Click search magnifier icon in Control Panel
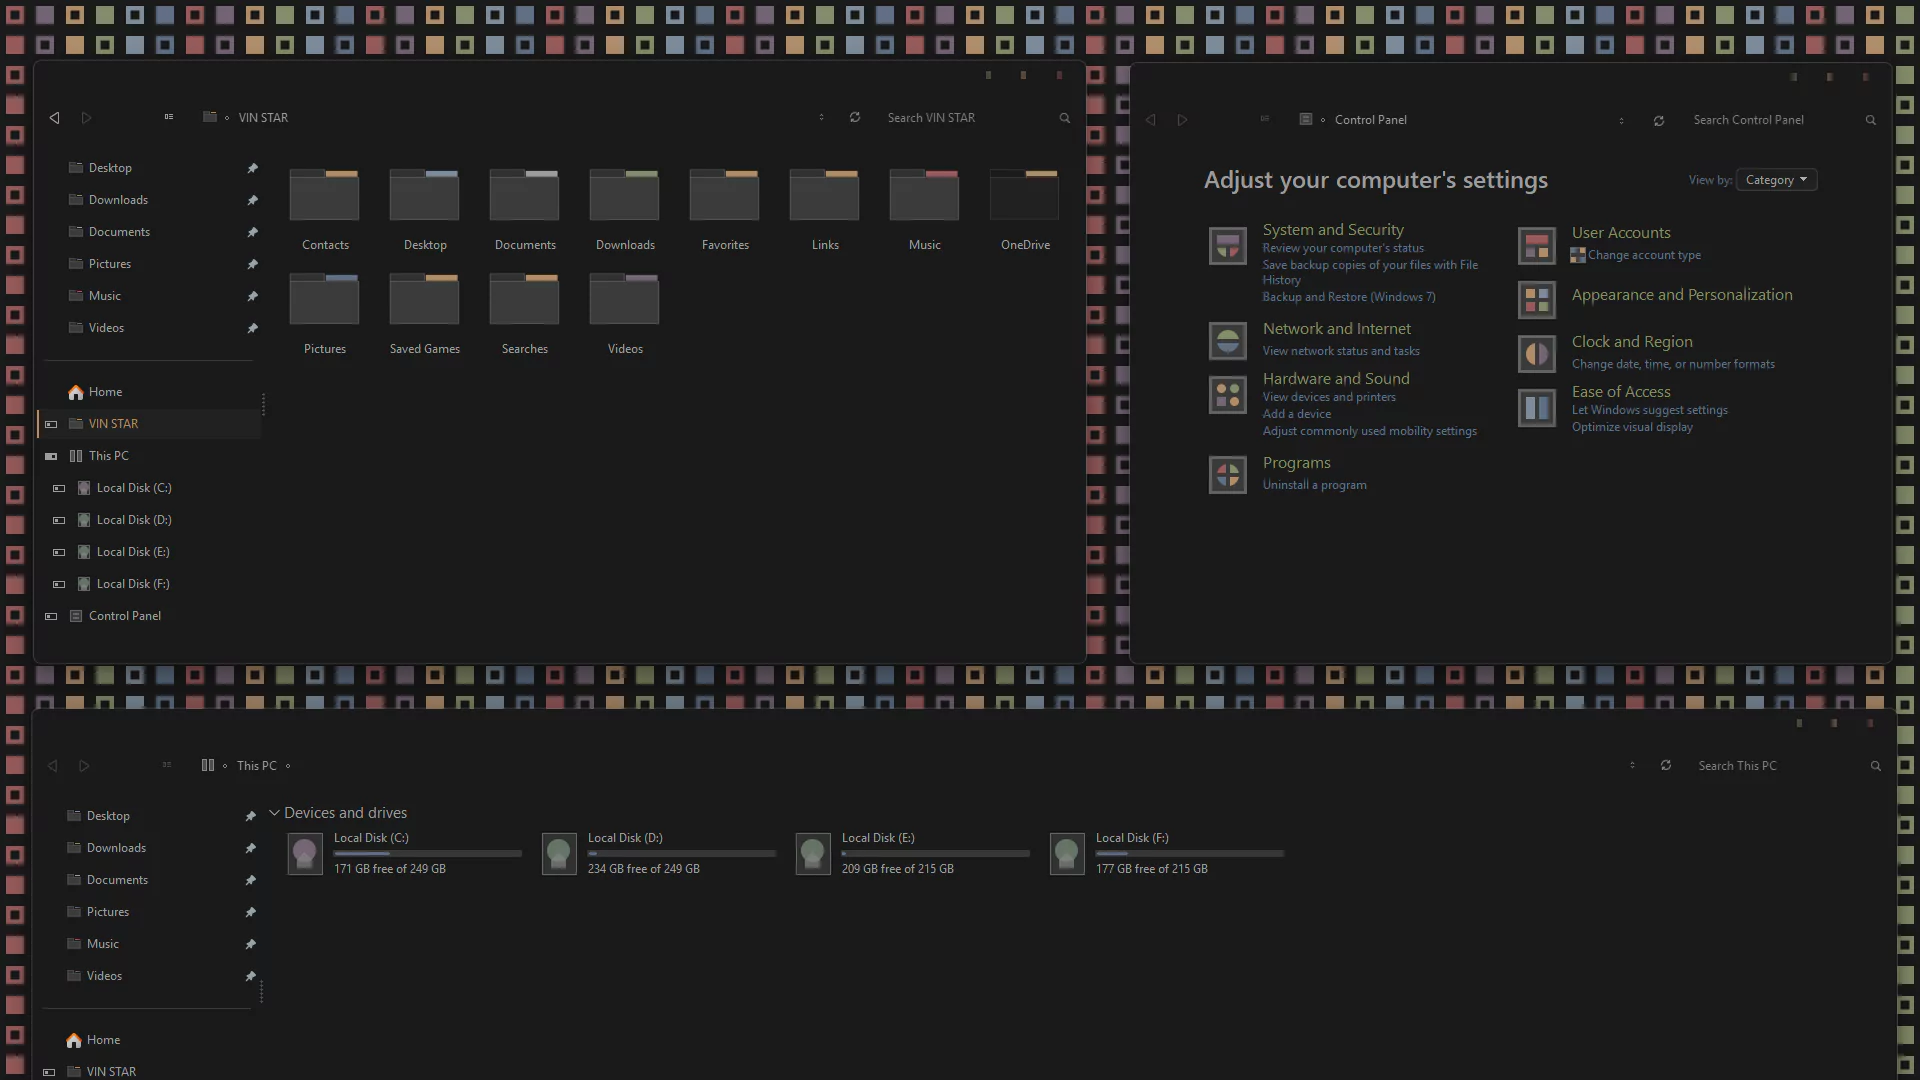The width and height of the screenshot is (1920, 1080). [x=1870, y=120]
